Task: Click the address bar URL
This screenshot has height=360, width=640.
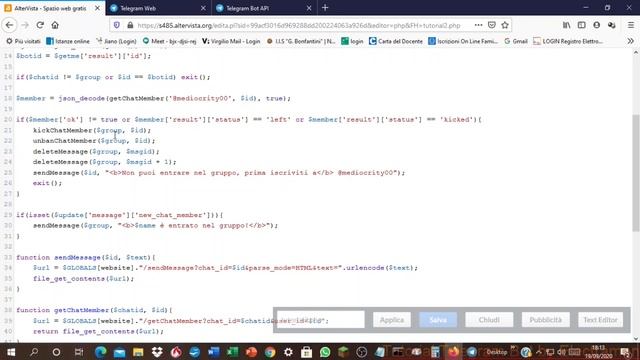Action: pos(299,25)
